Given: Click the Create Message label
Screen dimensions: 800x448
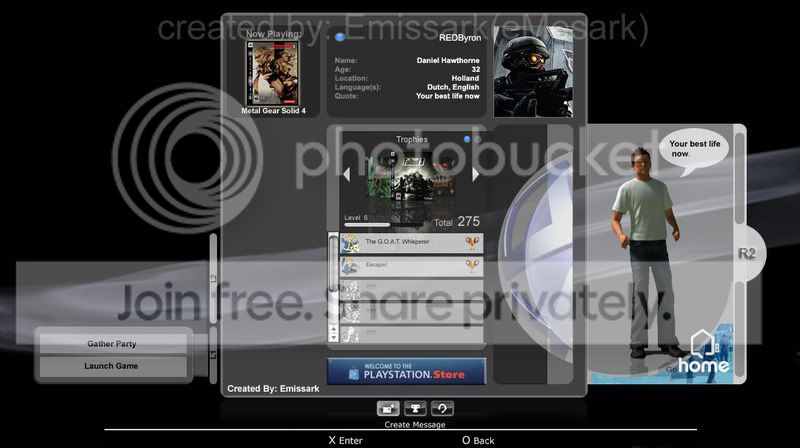Looking at the screenshot, I should 415,425.
